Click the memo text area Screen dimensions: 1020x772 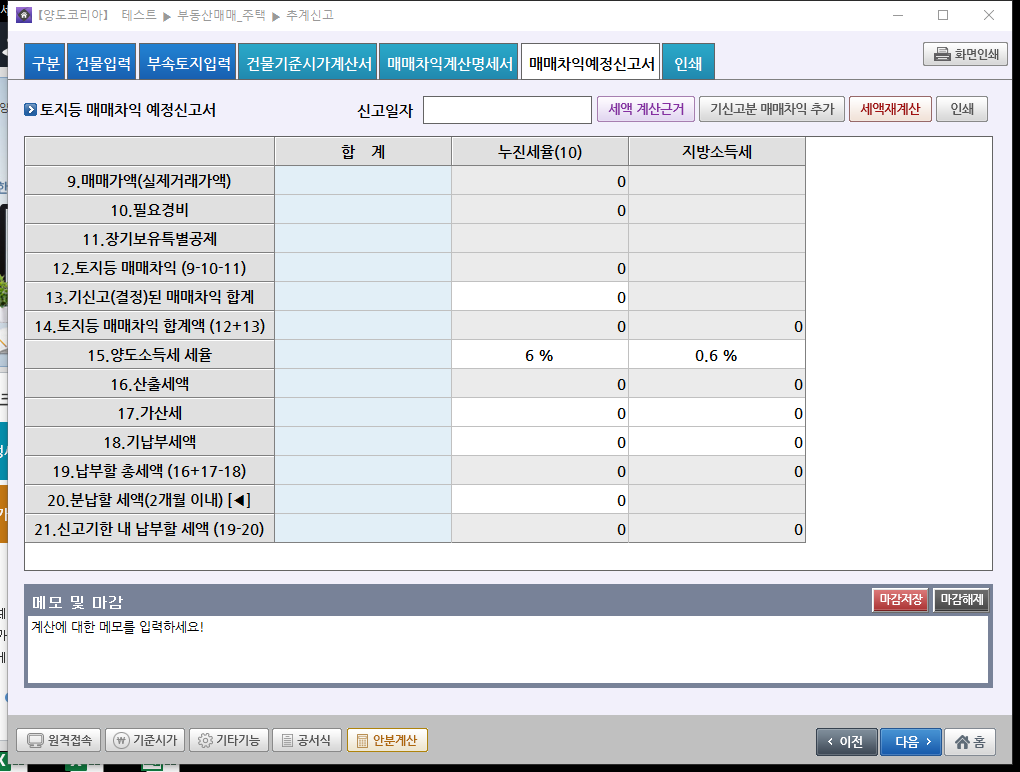[x=507, y=648]
